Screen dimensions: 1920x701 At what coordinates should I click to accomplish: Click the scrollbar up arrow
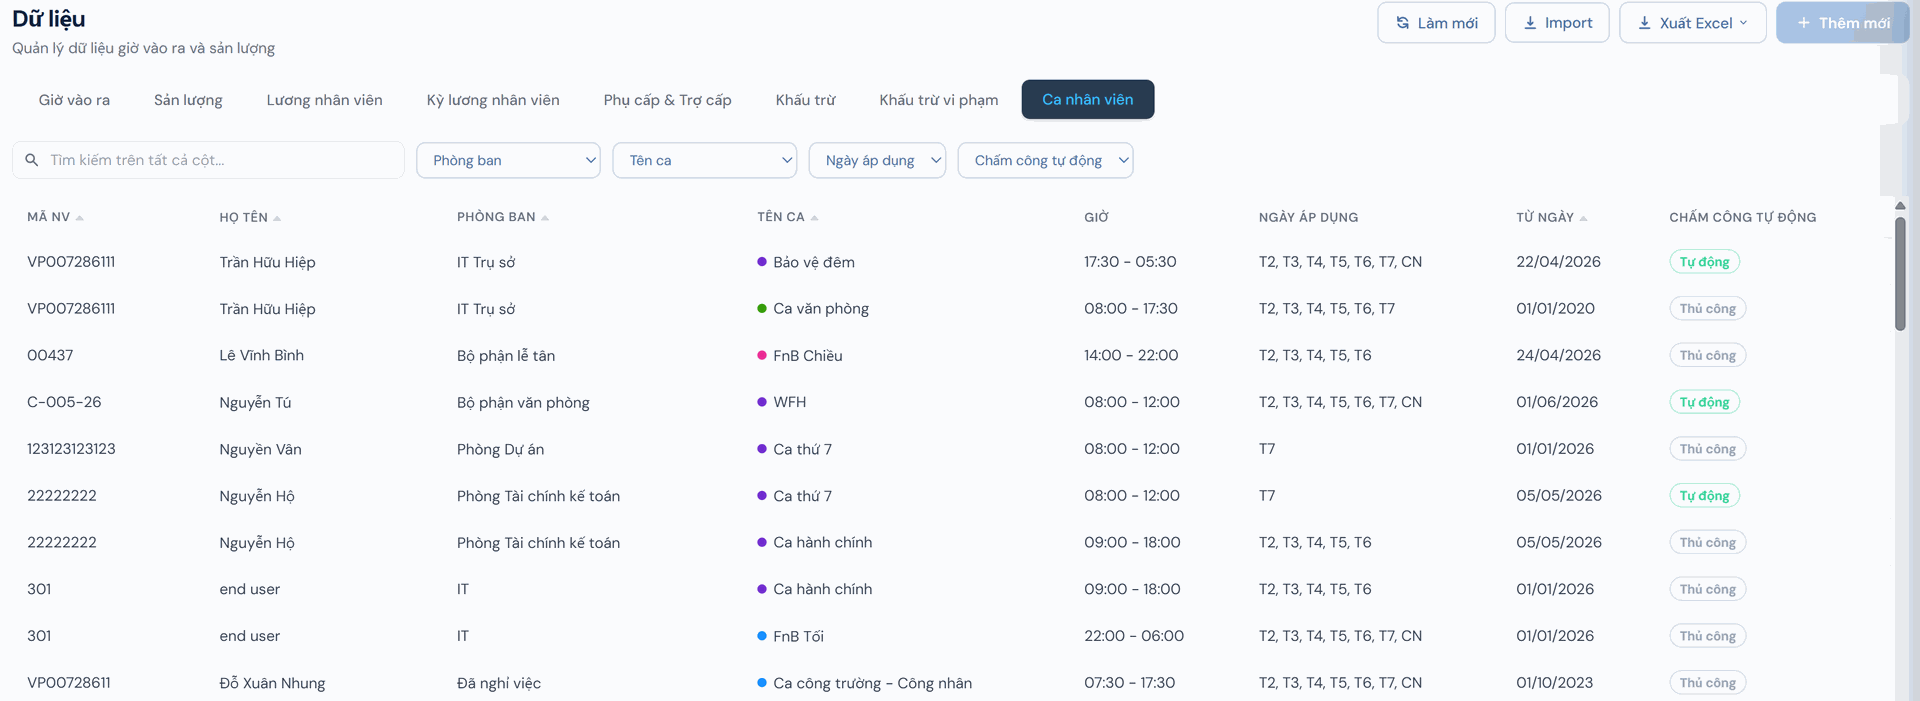click(x=1900, y=206)
